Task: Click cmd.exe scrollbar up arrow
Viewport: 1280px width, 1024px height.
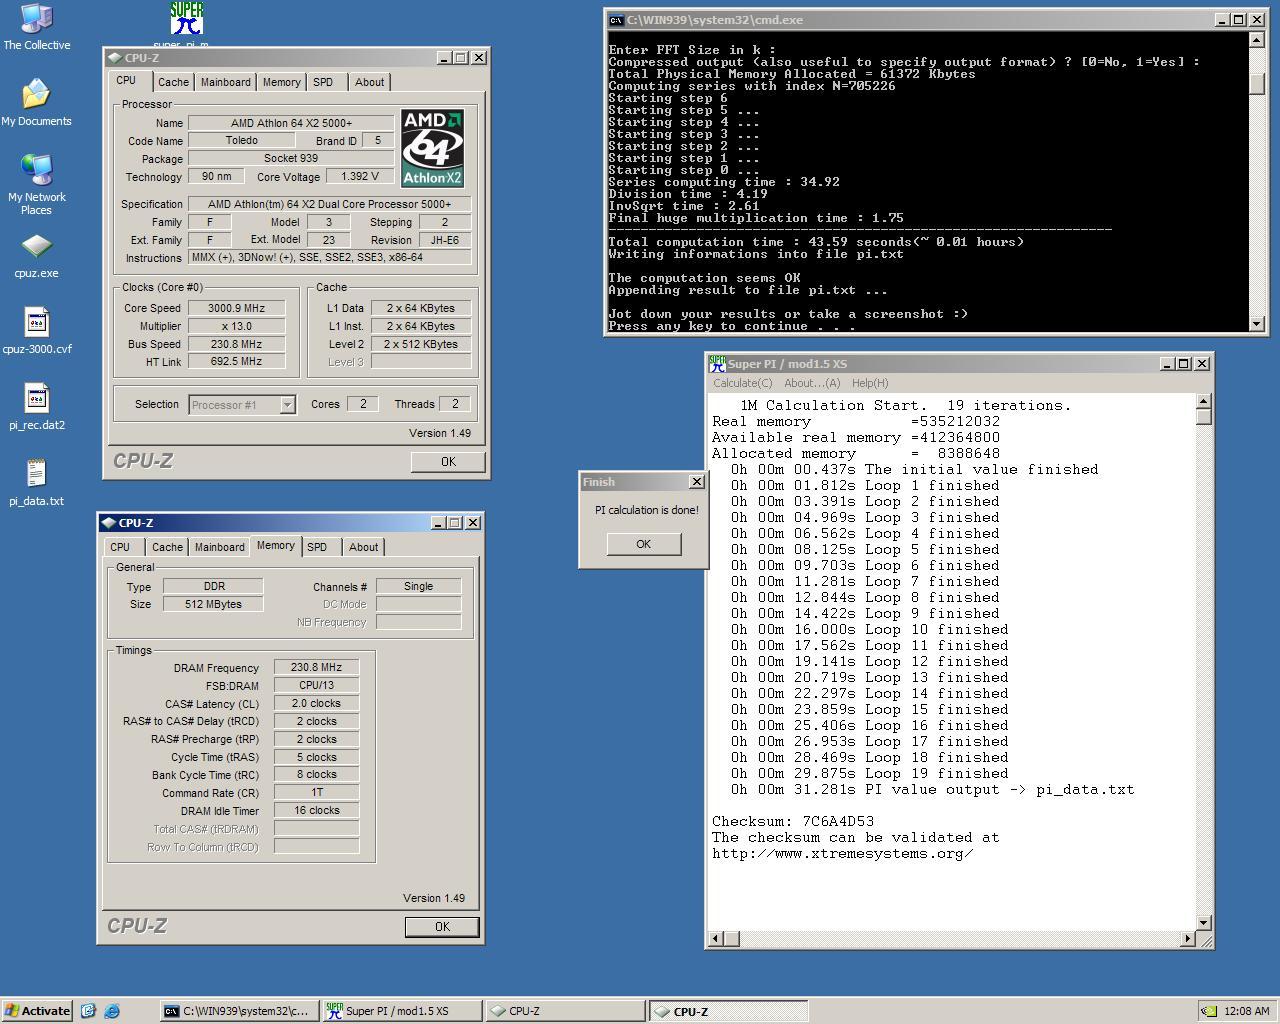Action: click(1257, 40)
